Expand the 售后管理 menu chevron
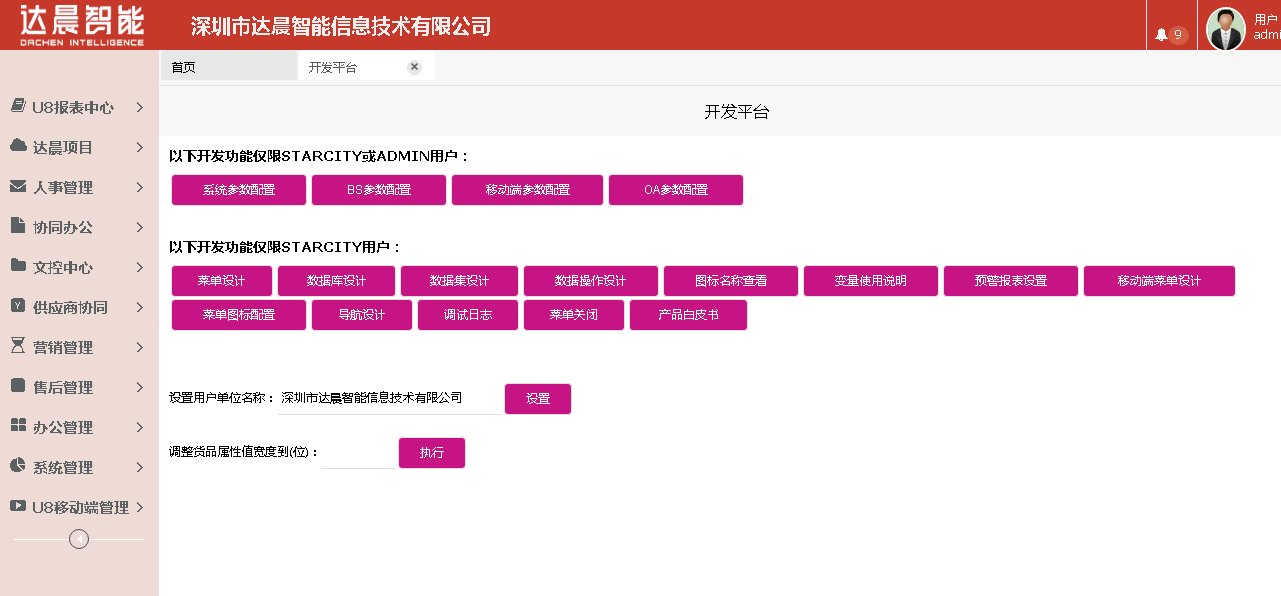The image size is (1281, 596). pos(140,387)
